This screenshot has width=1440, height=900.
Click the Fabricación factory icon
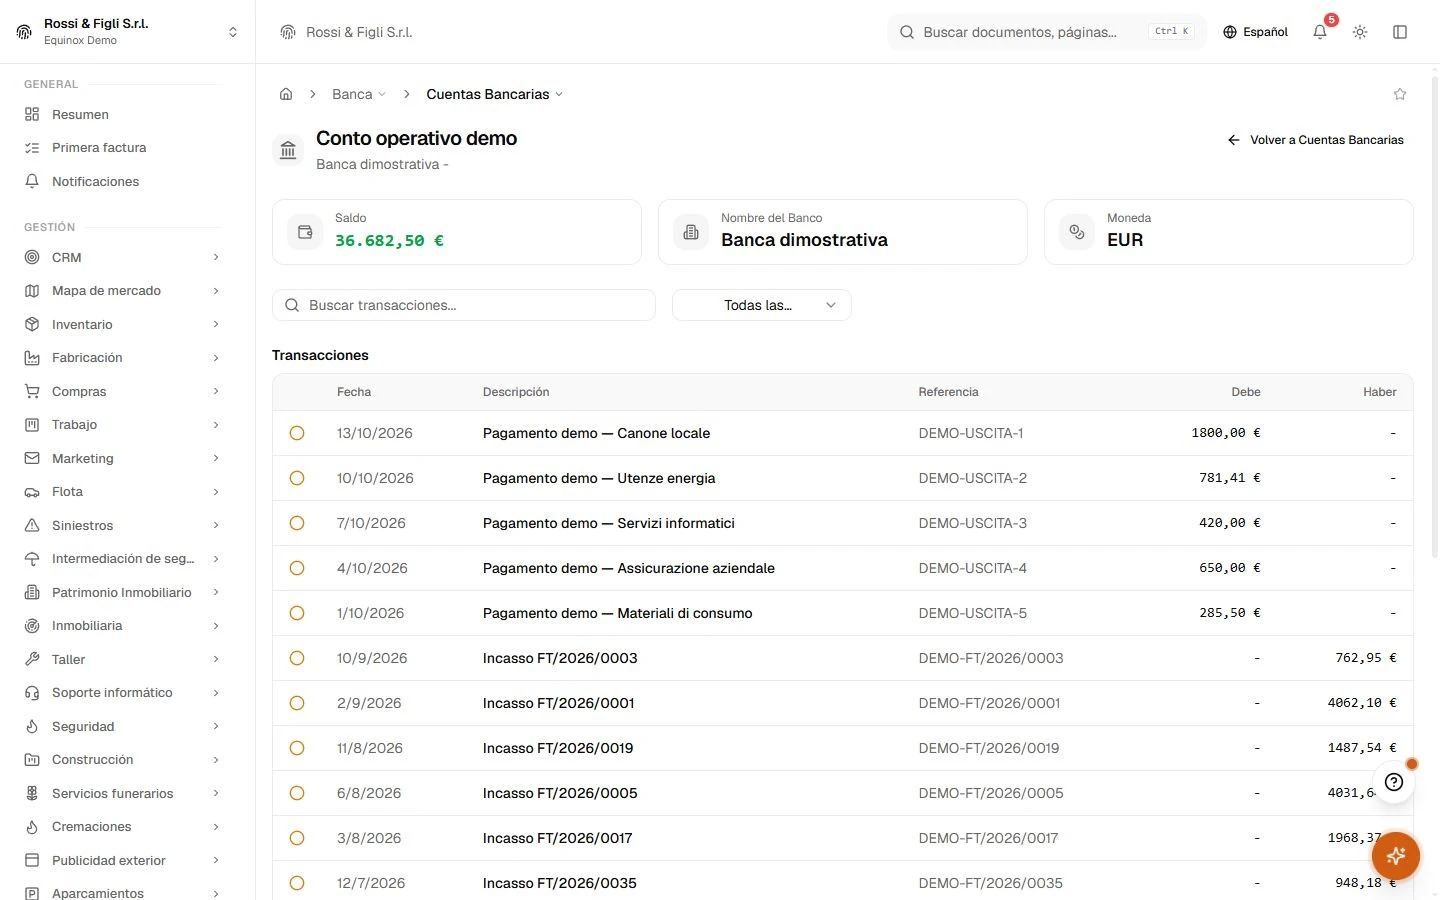[32, 358]
